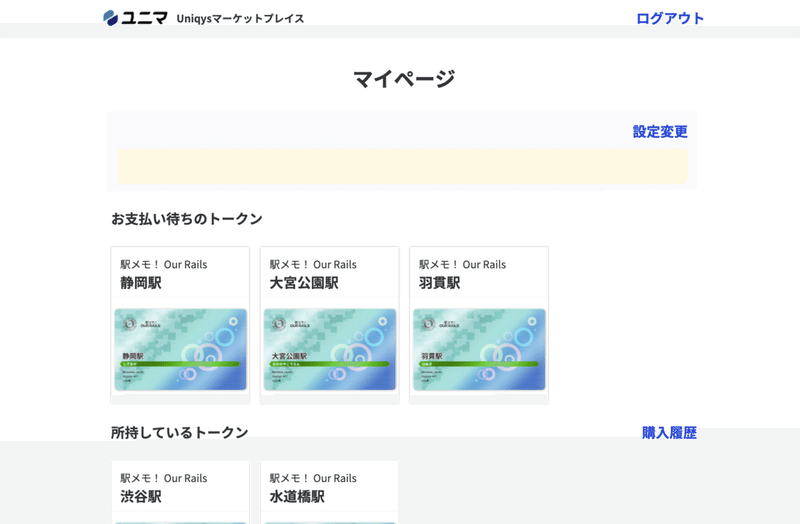Open the Uniqysマーケットプレイス header title
The image size is (800, 524).
[240, 19]
